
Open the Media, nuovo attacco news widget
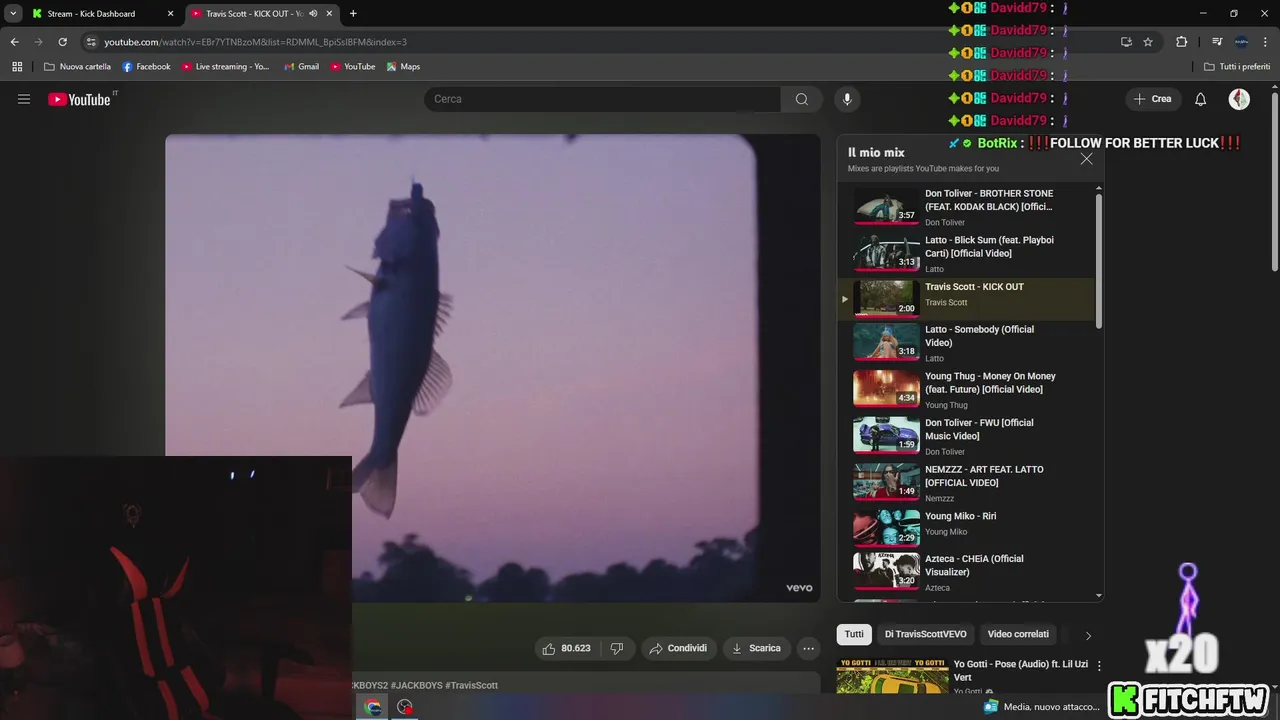[x=1042, y=707]
